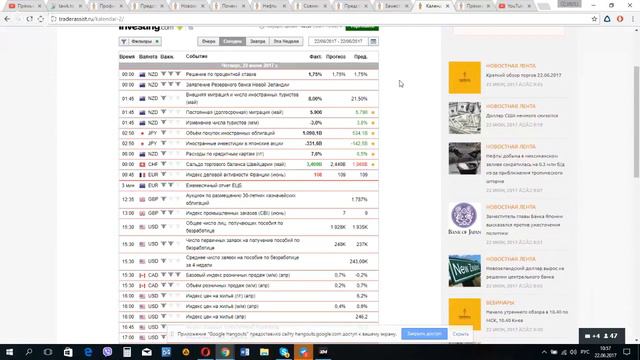Open the dollar bills news thumbnail
Screen dimensions: 640x360
[464, 118]
